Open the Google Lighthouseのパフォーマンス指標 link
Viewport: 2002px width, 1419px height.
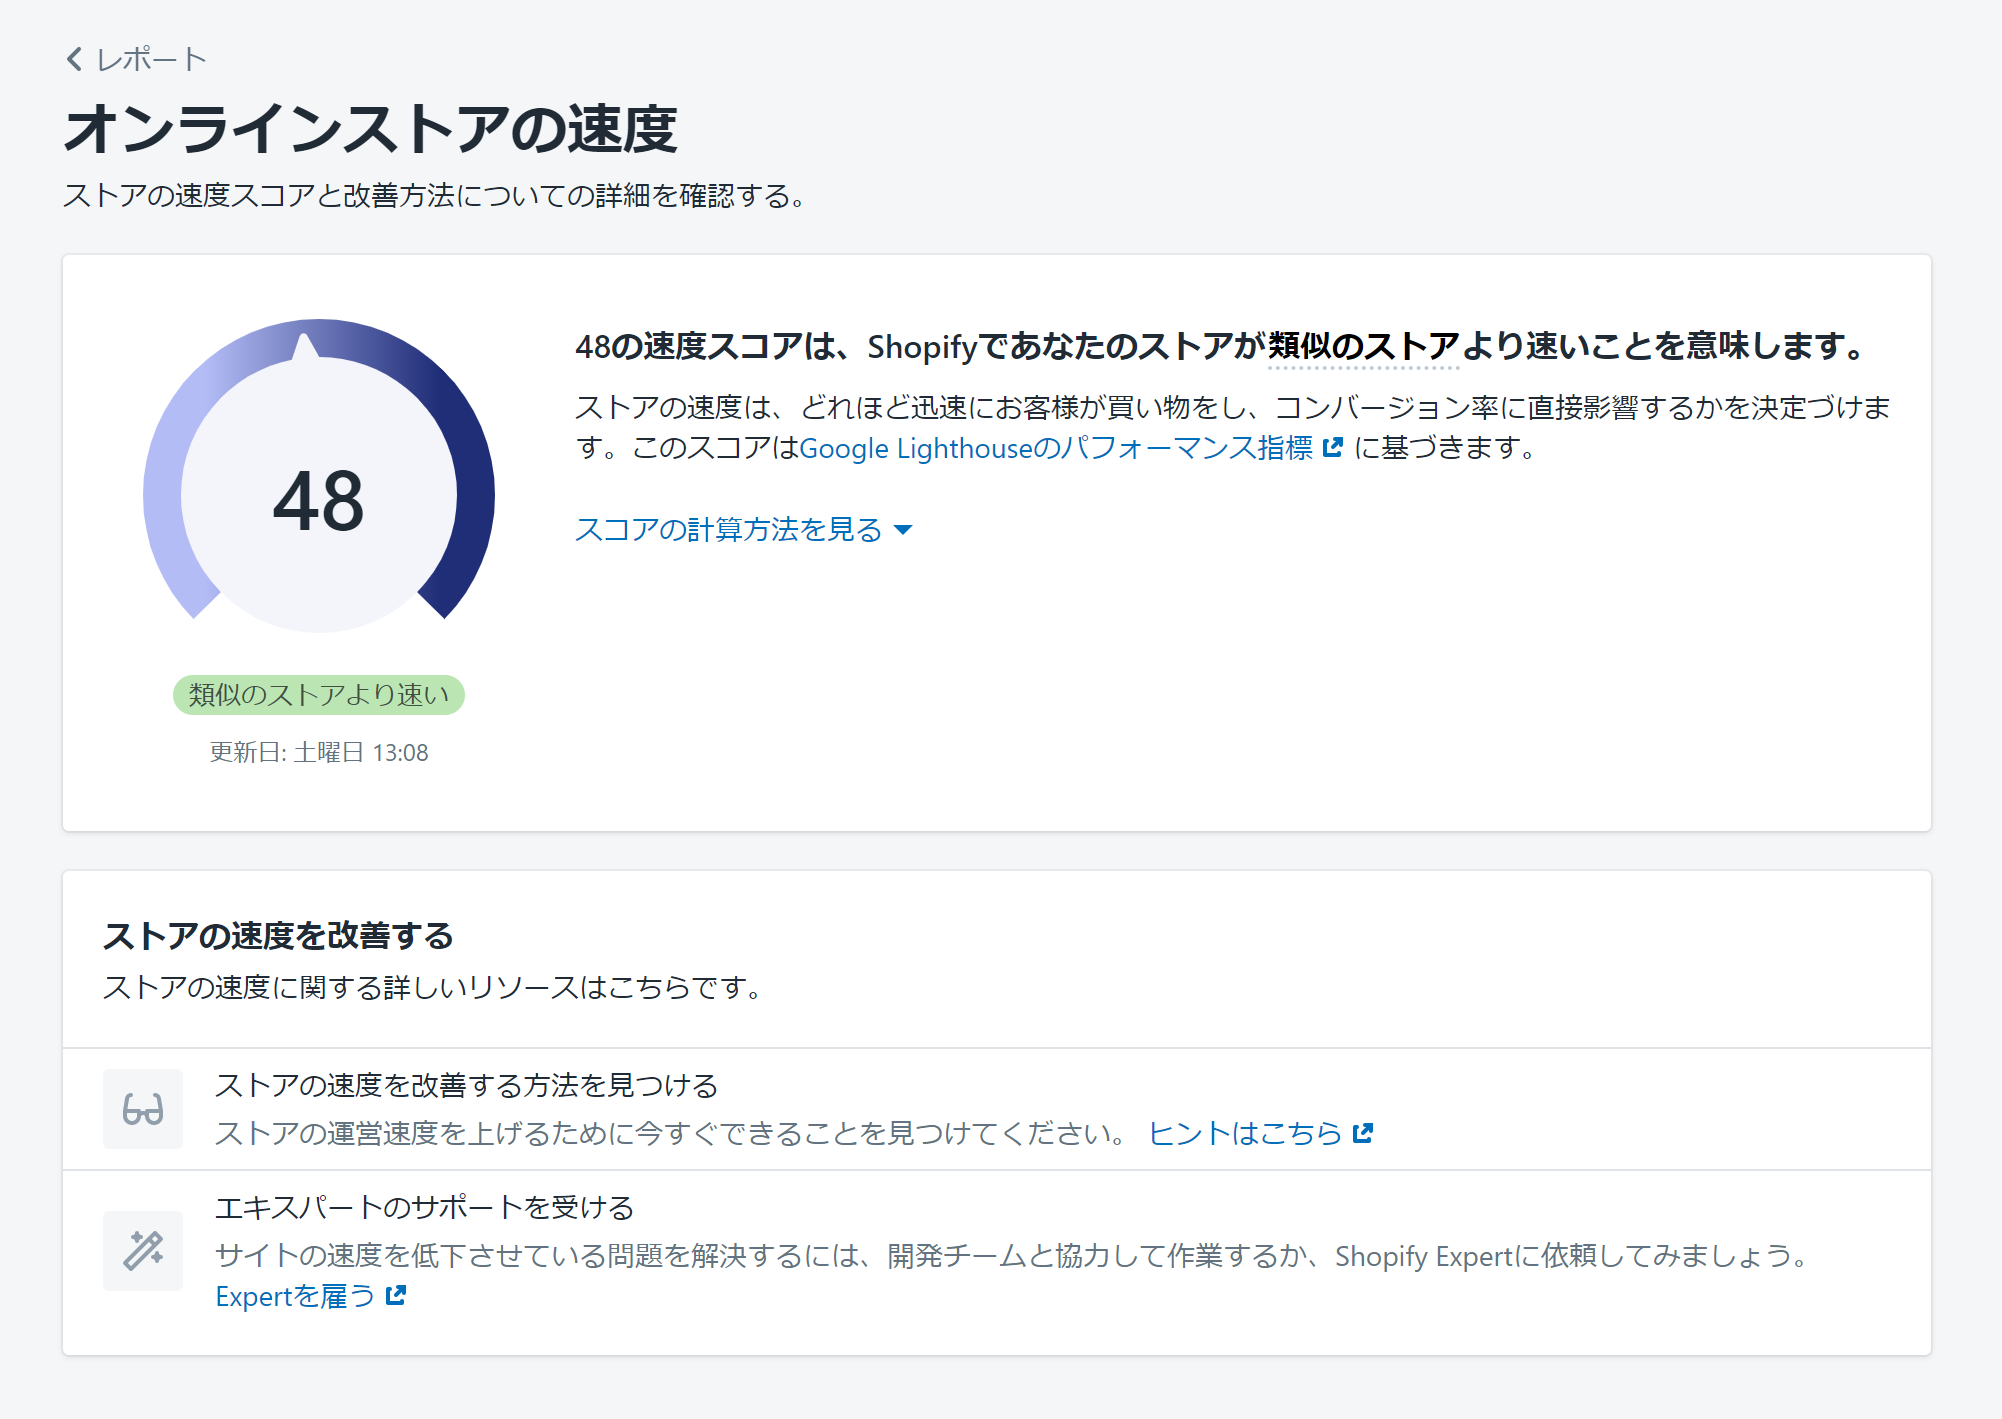(x=1055, y=448)
